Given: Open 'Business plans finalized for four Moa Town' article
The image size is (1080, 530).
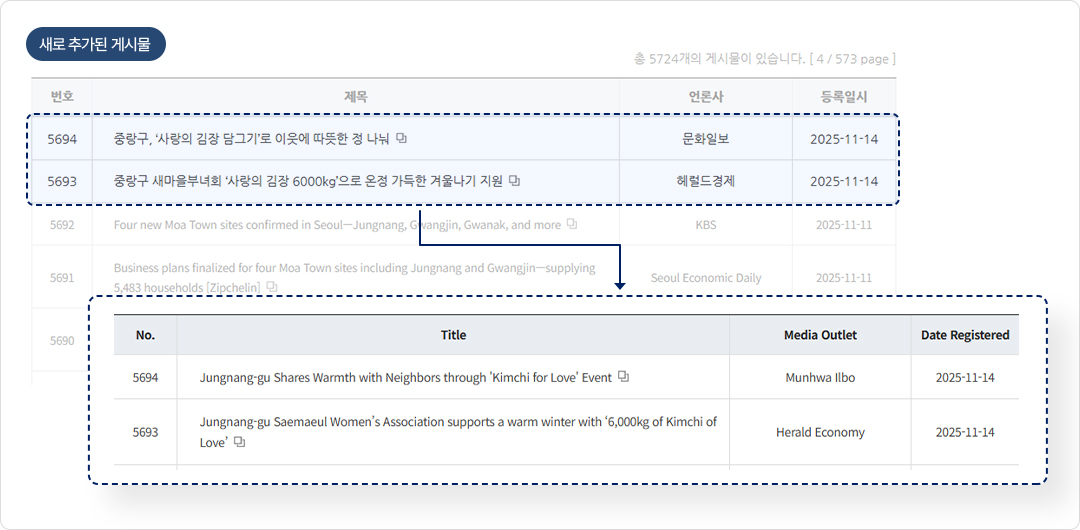Looking at the screenshot, I should coord(354,268).
